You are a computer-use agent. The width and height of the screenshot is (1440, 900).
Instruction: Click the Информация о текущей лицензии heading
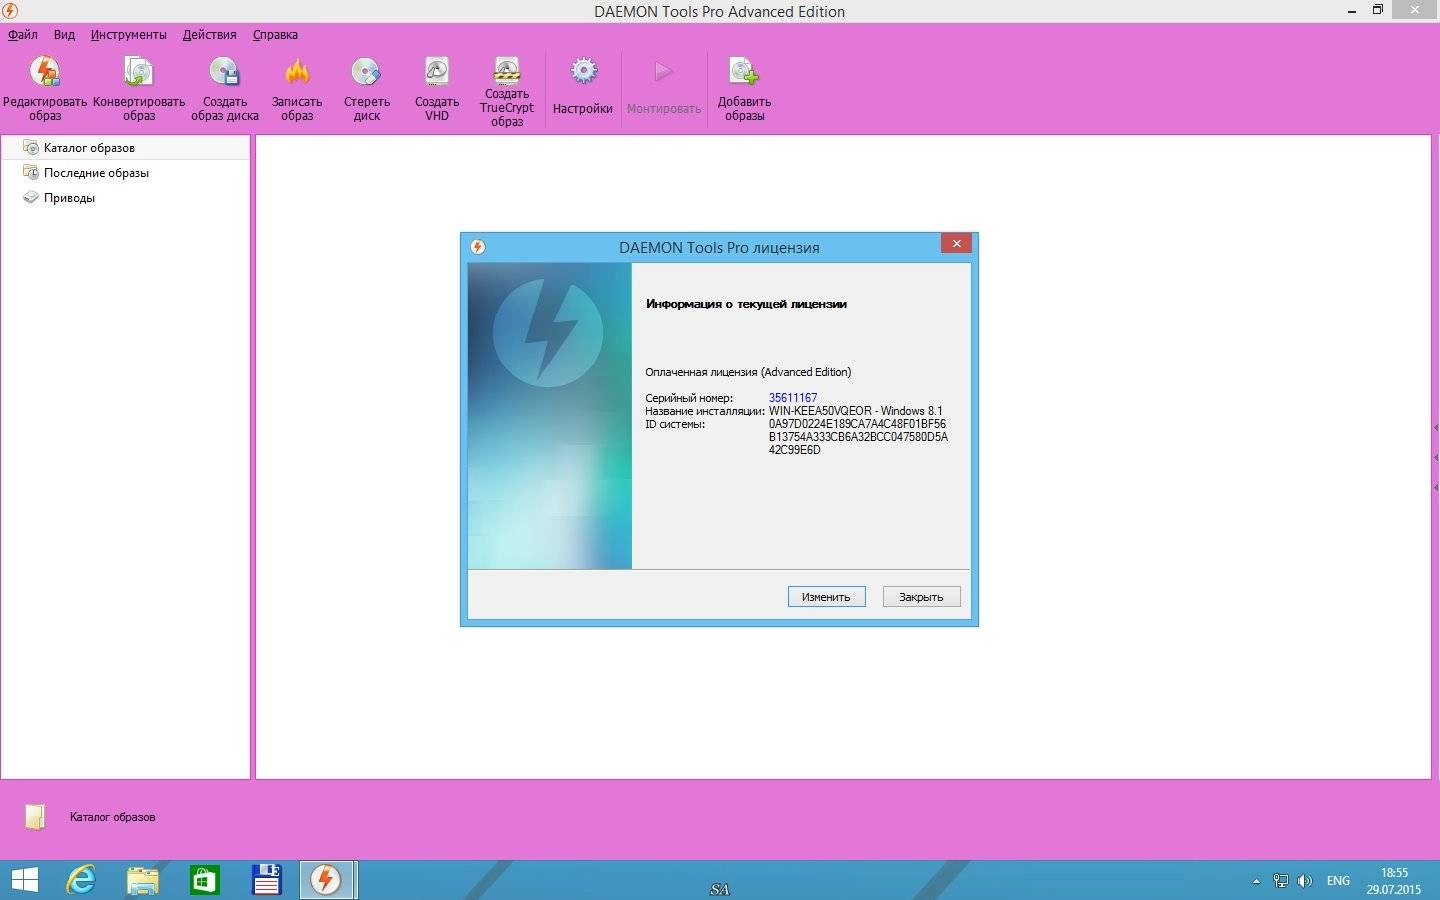pos(746,304)
